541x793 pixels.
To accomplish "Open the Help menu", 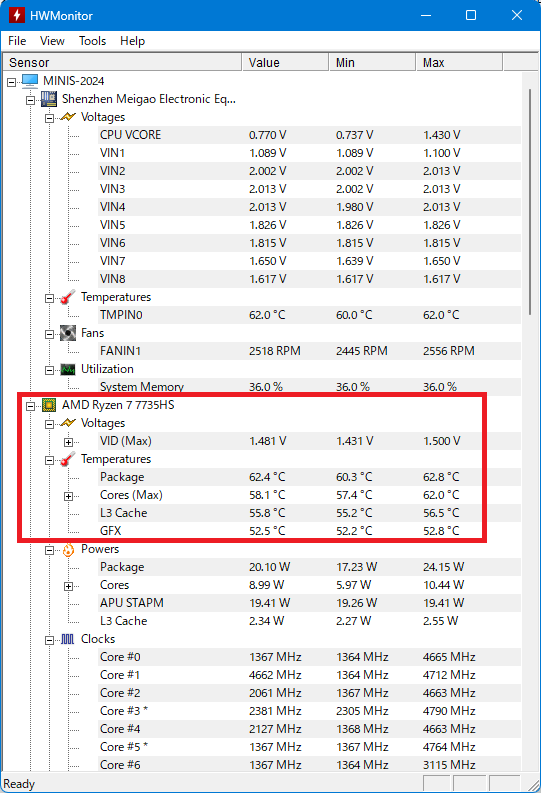I will [132, 41].
